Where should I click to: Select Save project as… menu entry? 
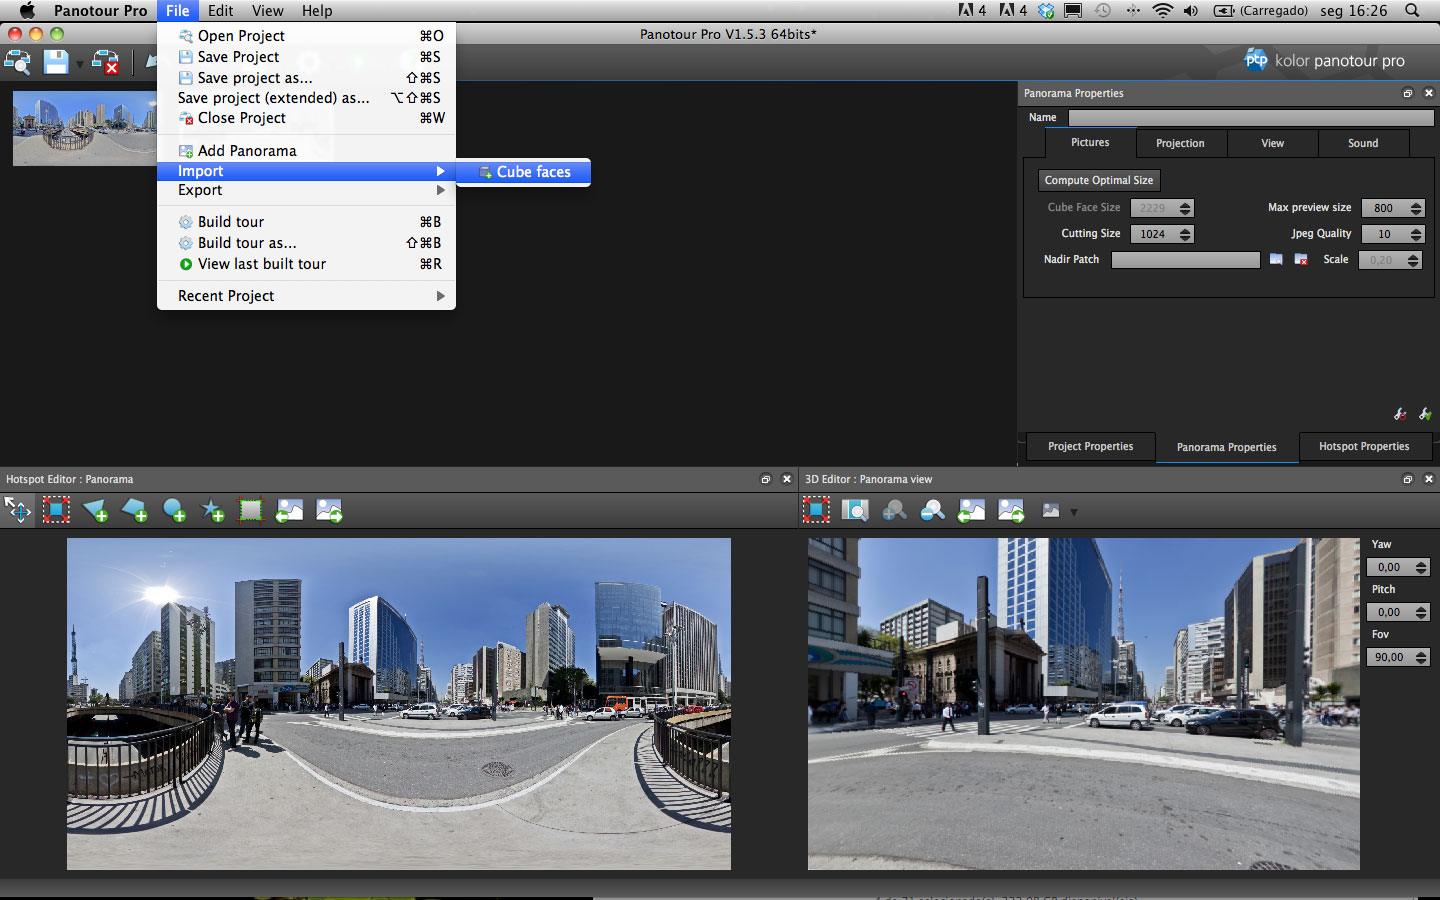click(306, 78)
